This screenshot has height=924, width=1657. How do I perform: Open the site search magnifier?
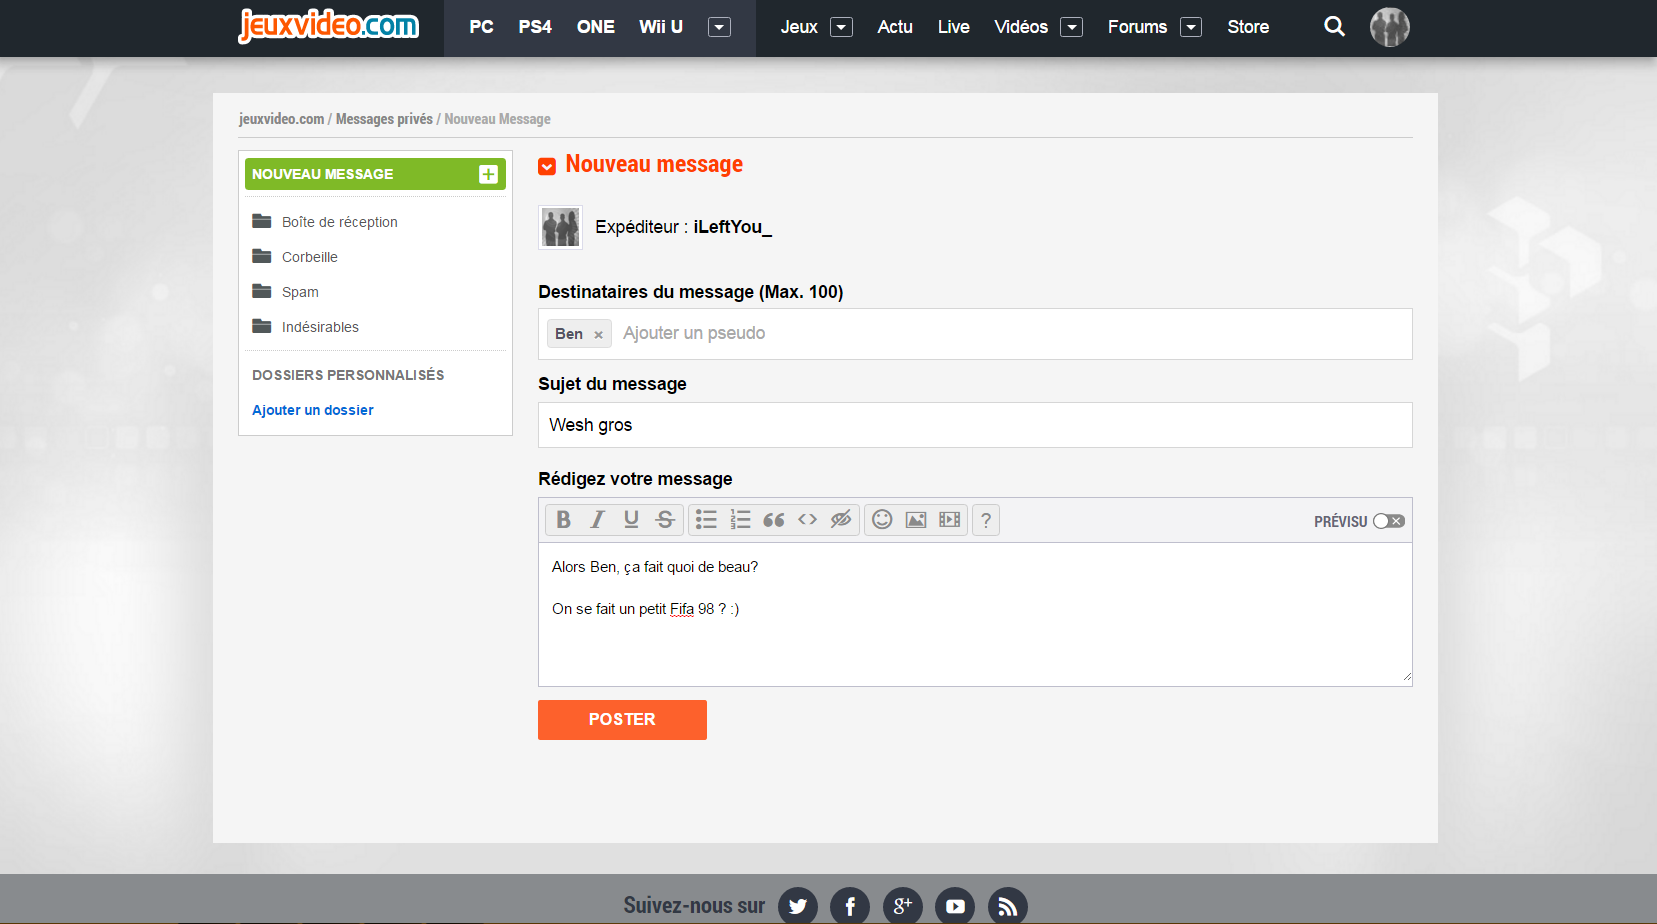(1334, 27)
